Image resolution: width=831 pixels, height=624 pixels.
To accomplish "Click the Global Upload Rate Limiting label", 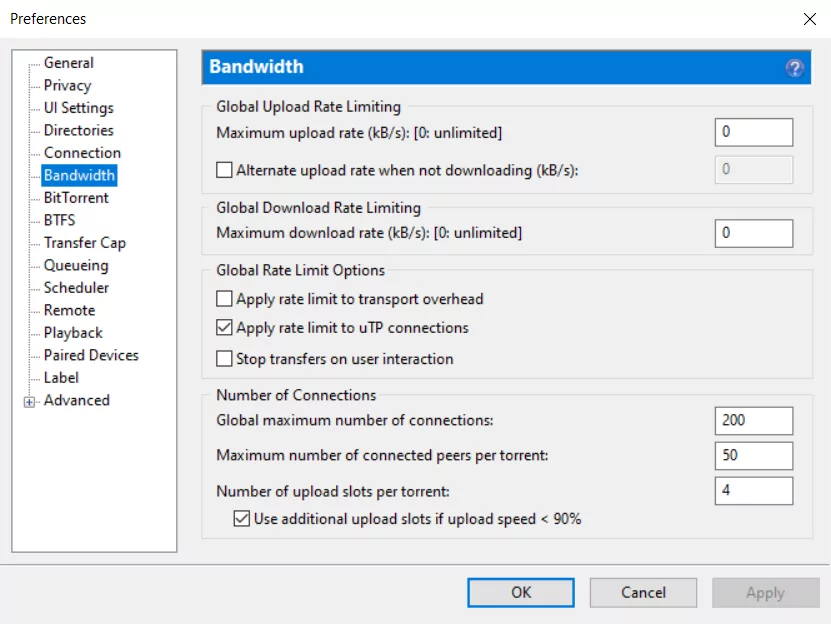I will 308,107.
